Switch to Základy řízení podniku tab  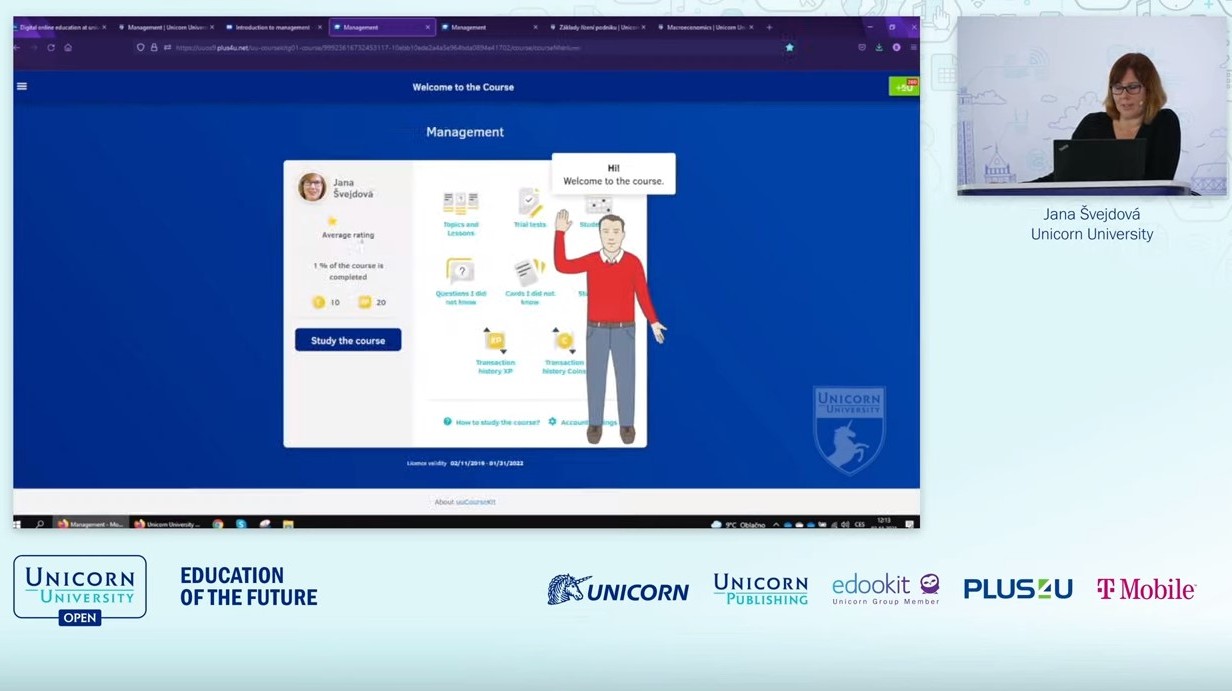pyautogui.click(x=598, y=27)
